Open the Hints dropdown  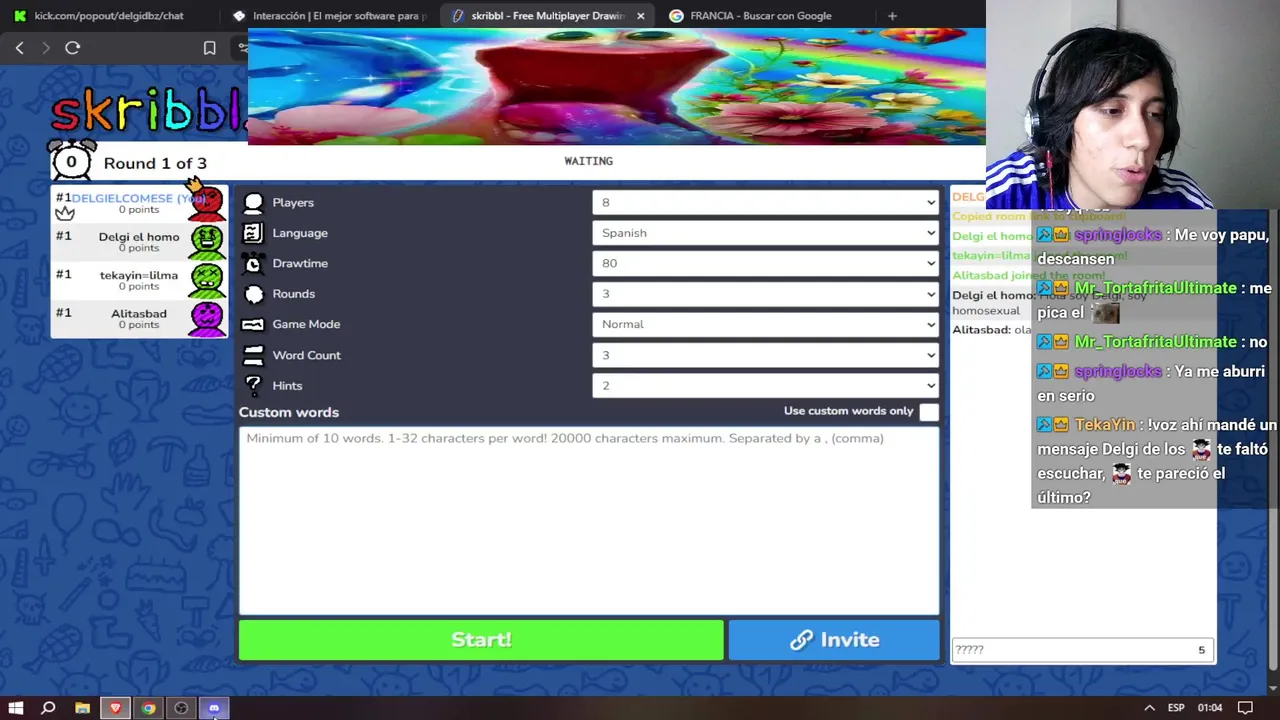coord(767,385)
